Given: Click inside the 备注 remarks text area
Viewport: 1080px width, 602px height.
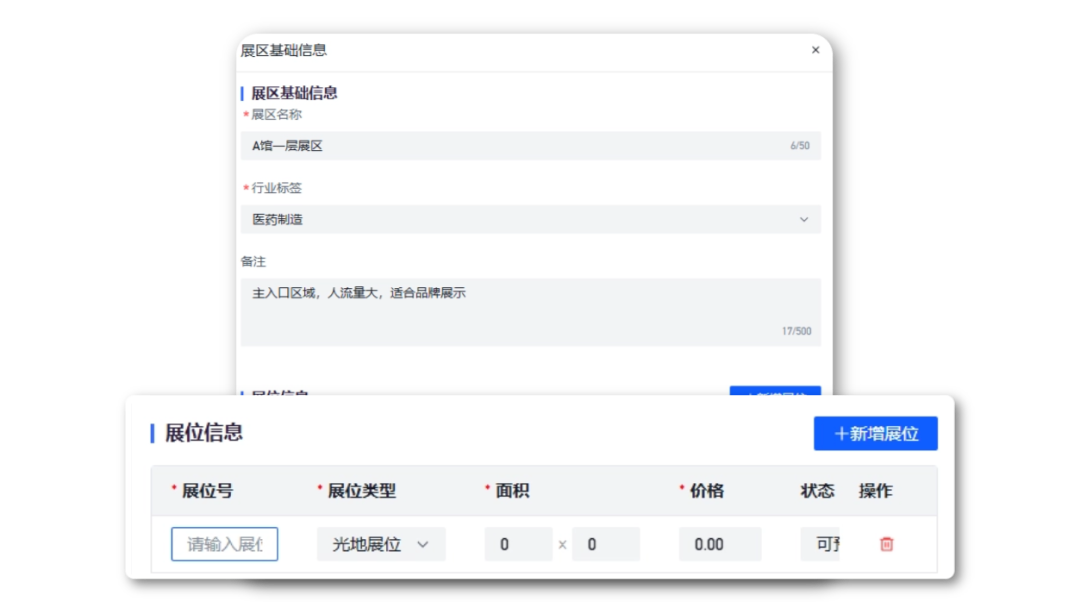Looking at the screenshot, I should 530,300.
